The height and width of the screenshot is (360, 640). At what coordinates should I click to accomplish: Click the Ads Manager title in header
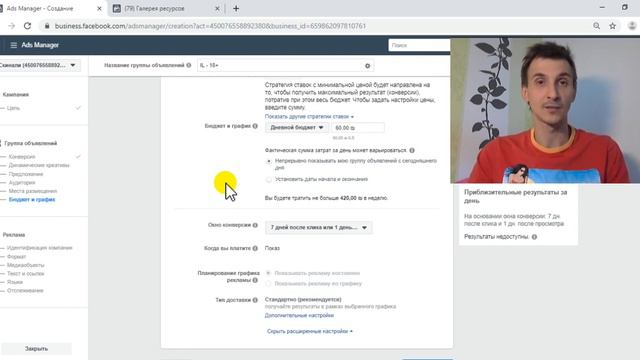coord(40,45)
